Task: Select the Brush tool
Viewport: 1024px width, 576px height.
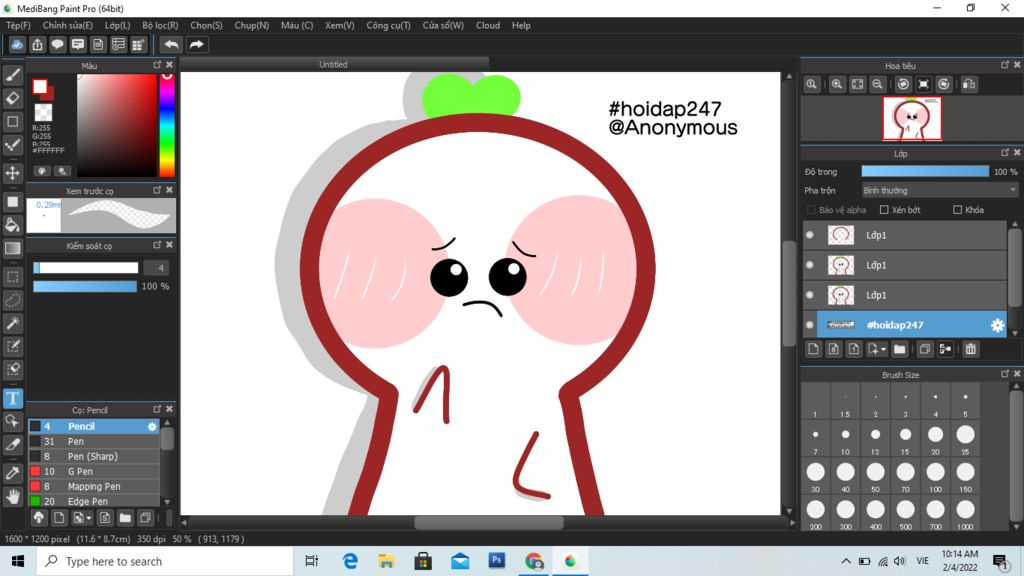Action: [12, 75]
